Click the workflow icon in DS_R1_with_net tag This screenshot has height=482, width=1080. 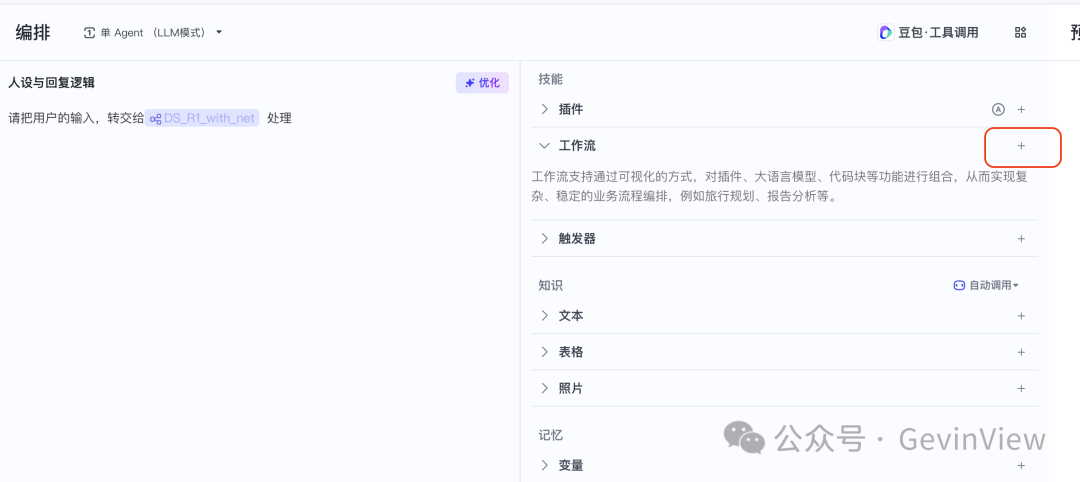click(x=155, y=118)
